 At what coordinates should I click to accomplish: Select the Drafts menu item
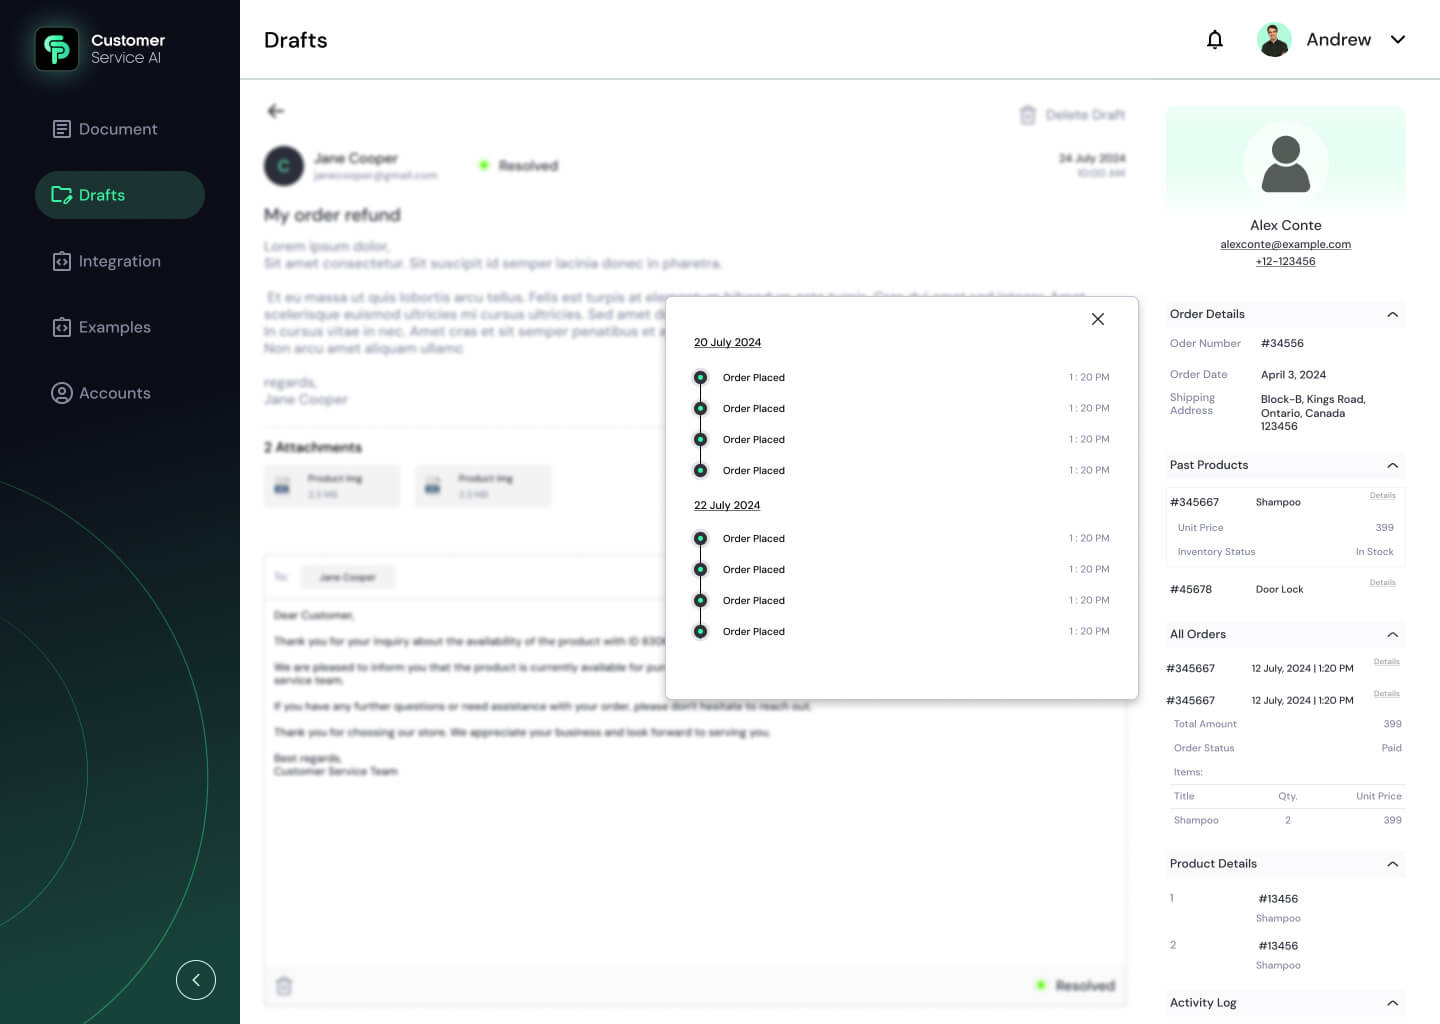pos(120,195)
